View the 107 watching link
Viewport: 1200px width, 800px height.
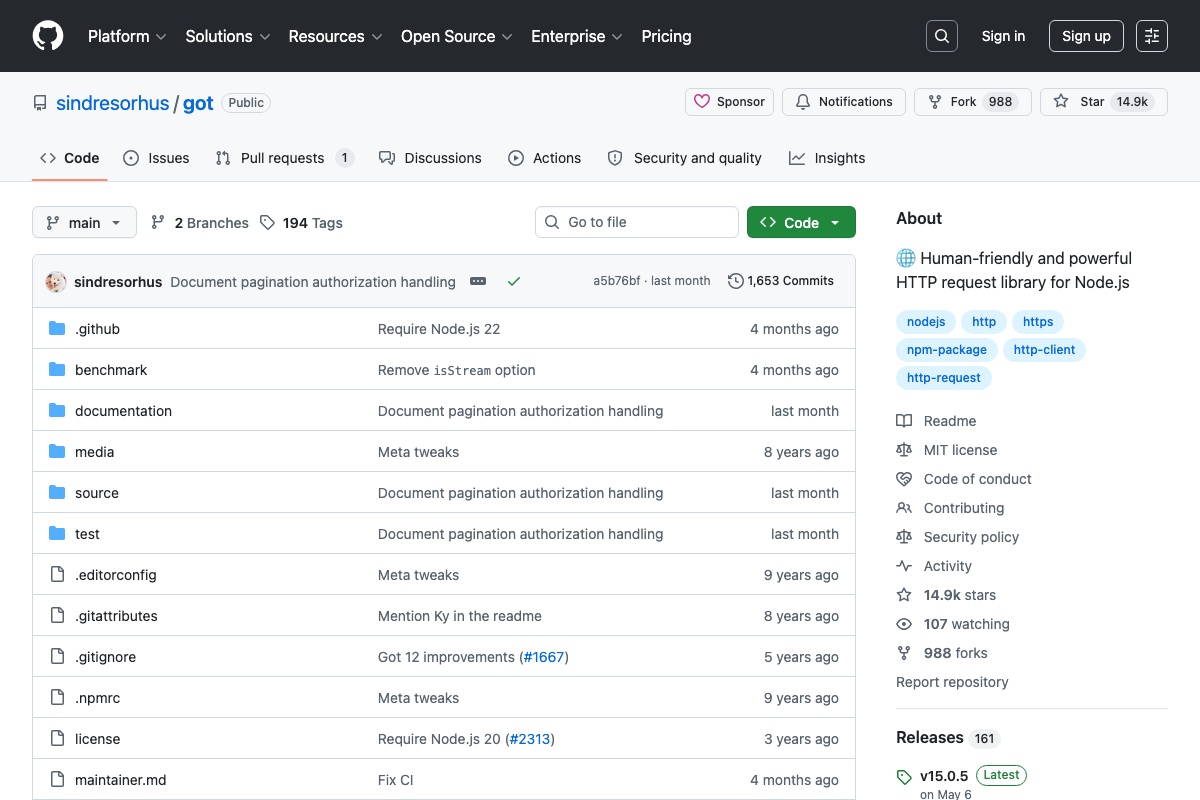click(x=953, y=624)
